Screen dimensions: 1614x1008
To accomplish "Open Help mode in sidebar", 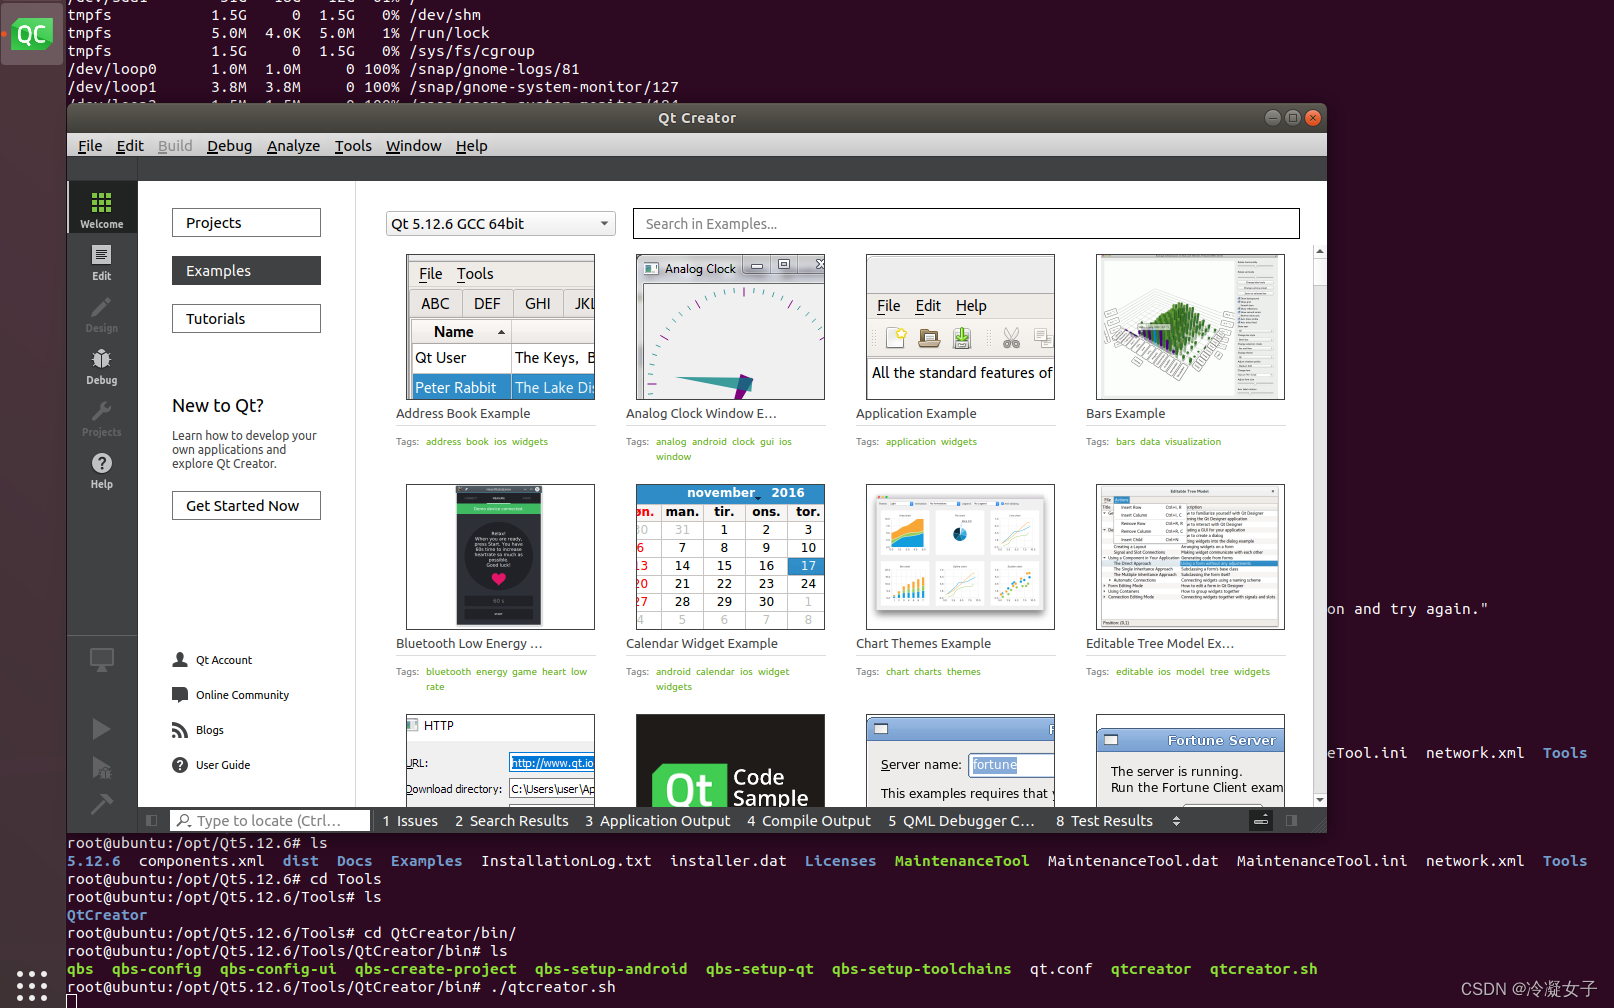I will (102, 470).
